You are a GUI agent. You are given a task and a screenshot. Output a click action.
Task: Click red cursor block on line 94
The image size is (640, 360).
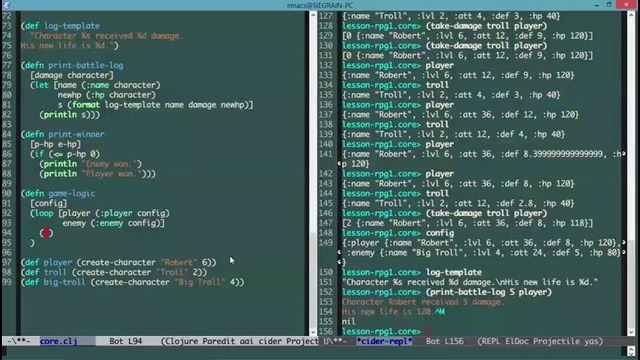click(47, 233)
